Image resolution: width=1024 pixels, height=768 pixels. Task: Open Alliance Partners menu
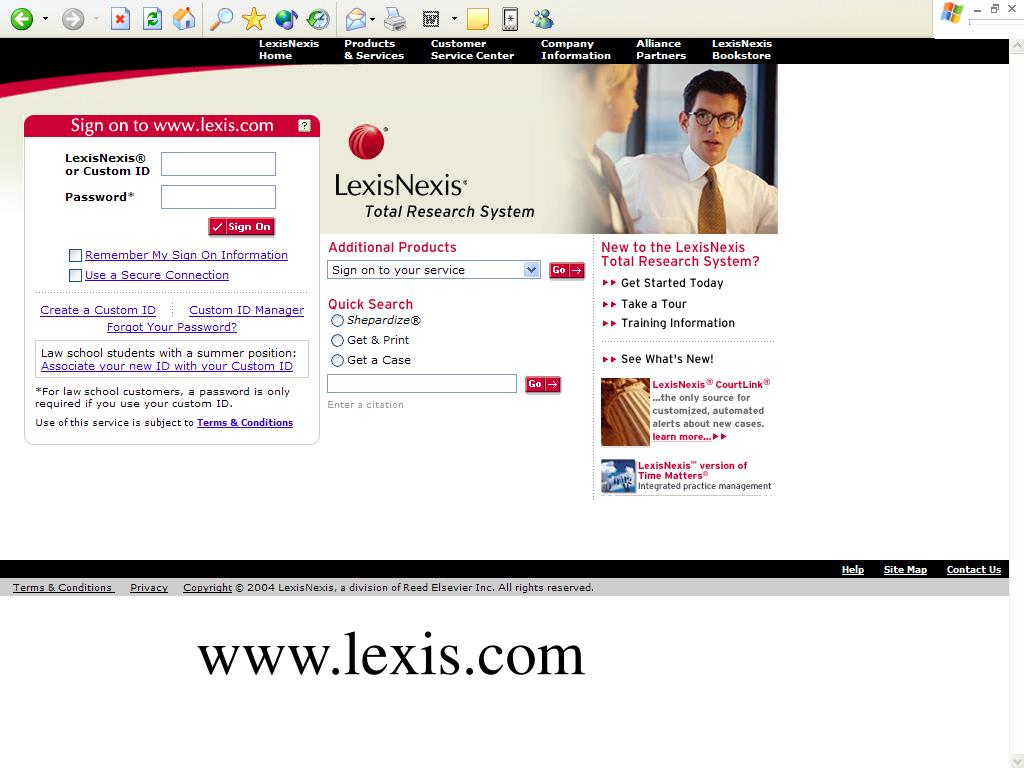pyautogui.click(x=661, y=50)
